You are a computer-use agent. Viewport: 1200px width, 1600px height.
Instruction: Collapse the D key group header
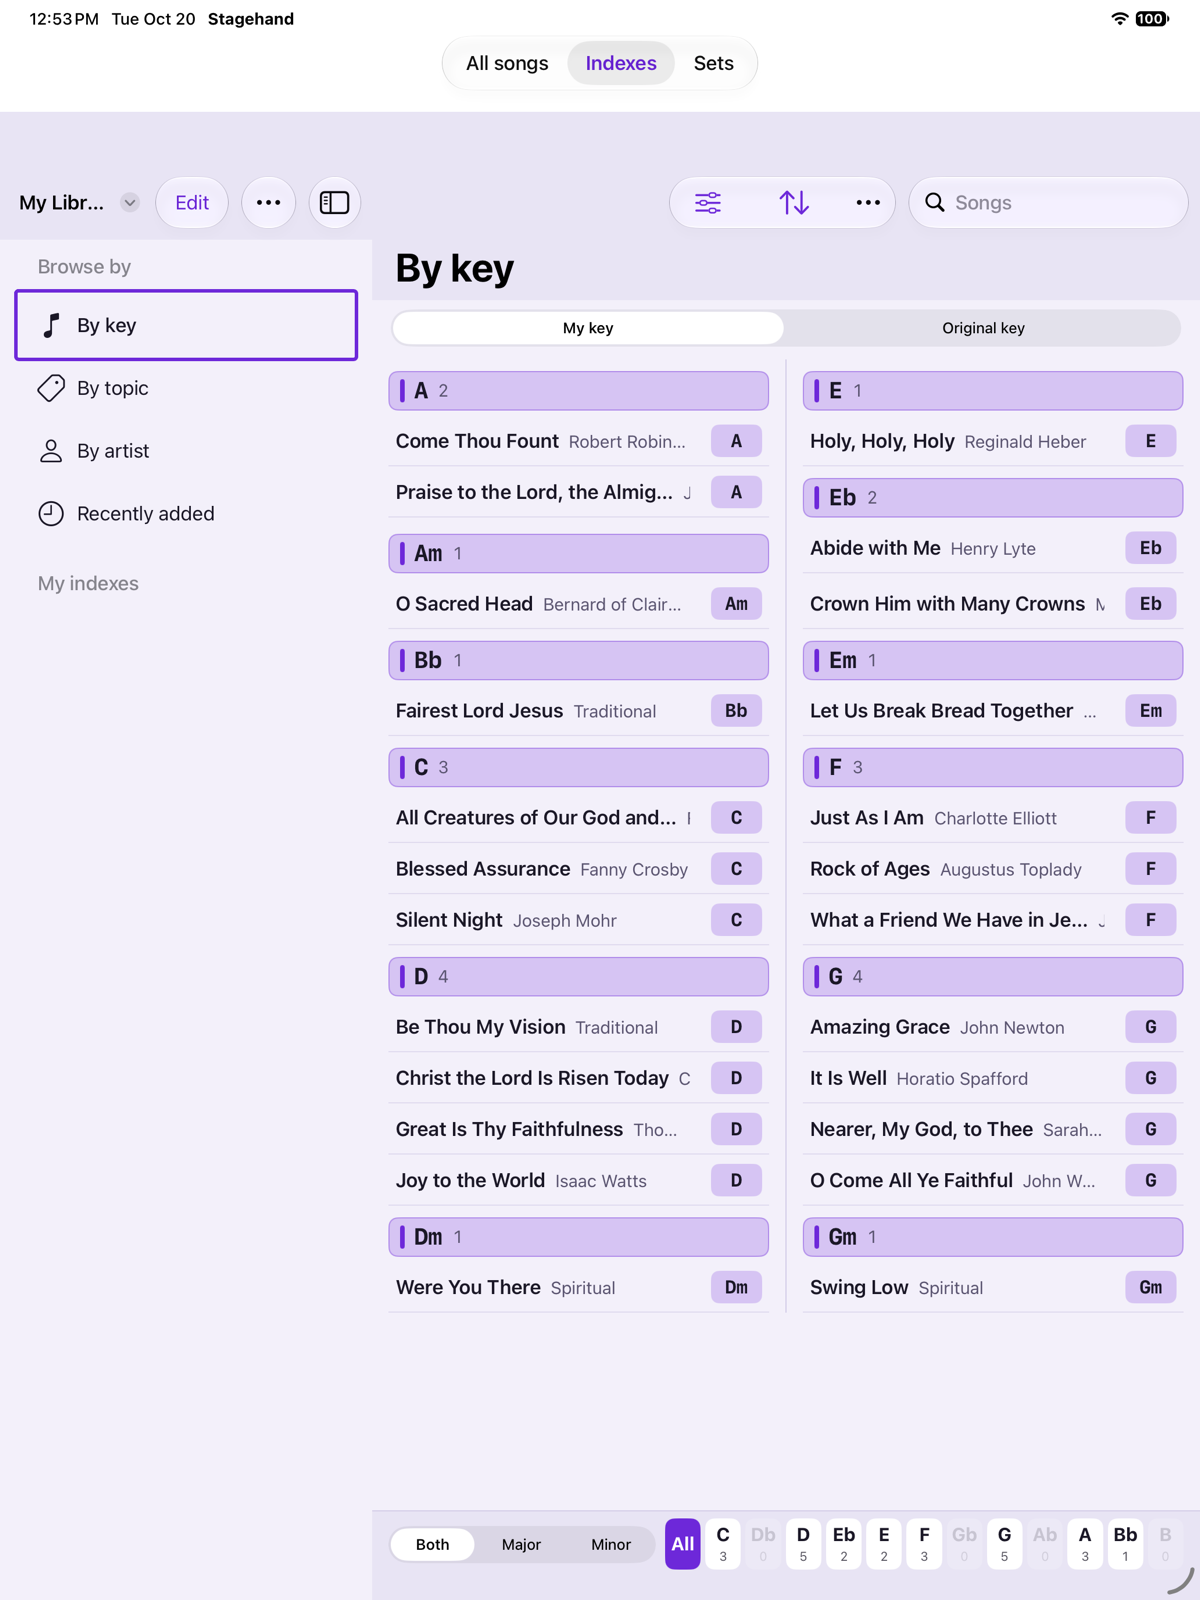(579, 977)
